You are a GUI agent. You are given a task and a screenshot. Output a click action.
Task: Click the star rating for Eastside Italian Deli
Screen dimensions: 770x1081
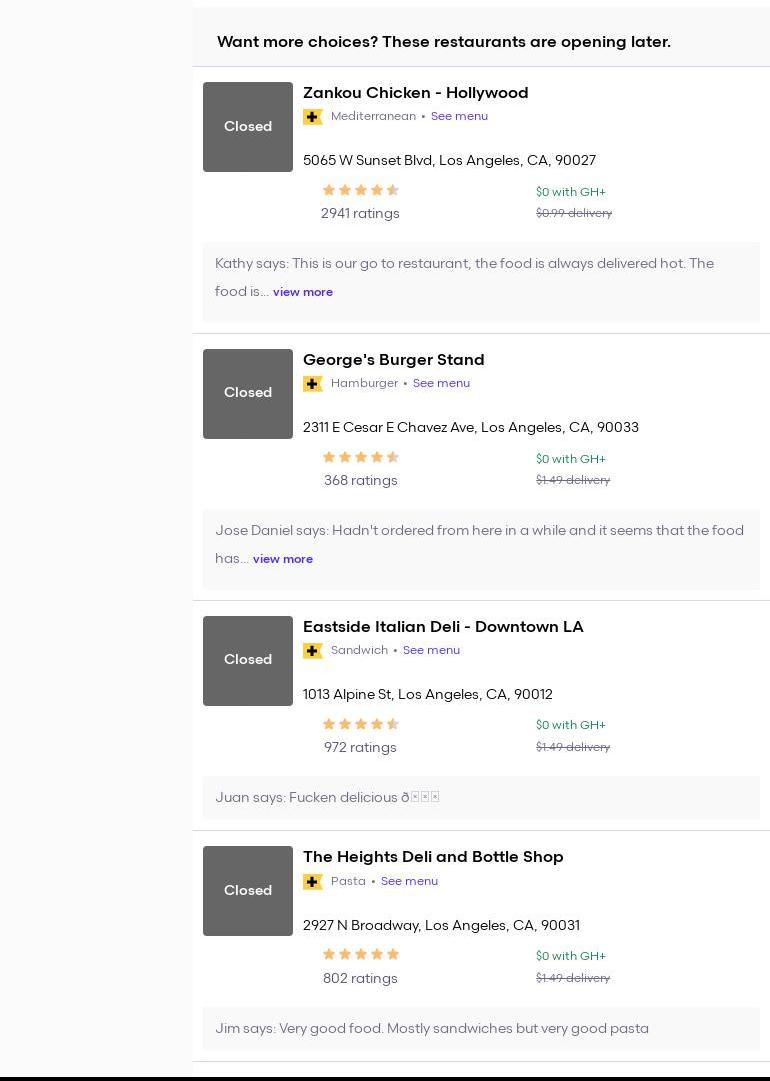pos(360,724)
